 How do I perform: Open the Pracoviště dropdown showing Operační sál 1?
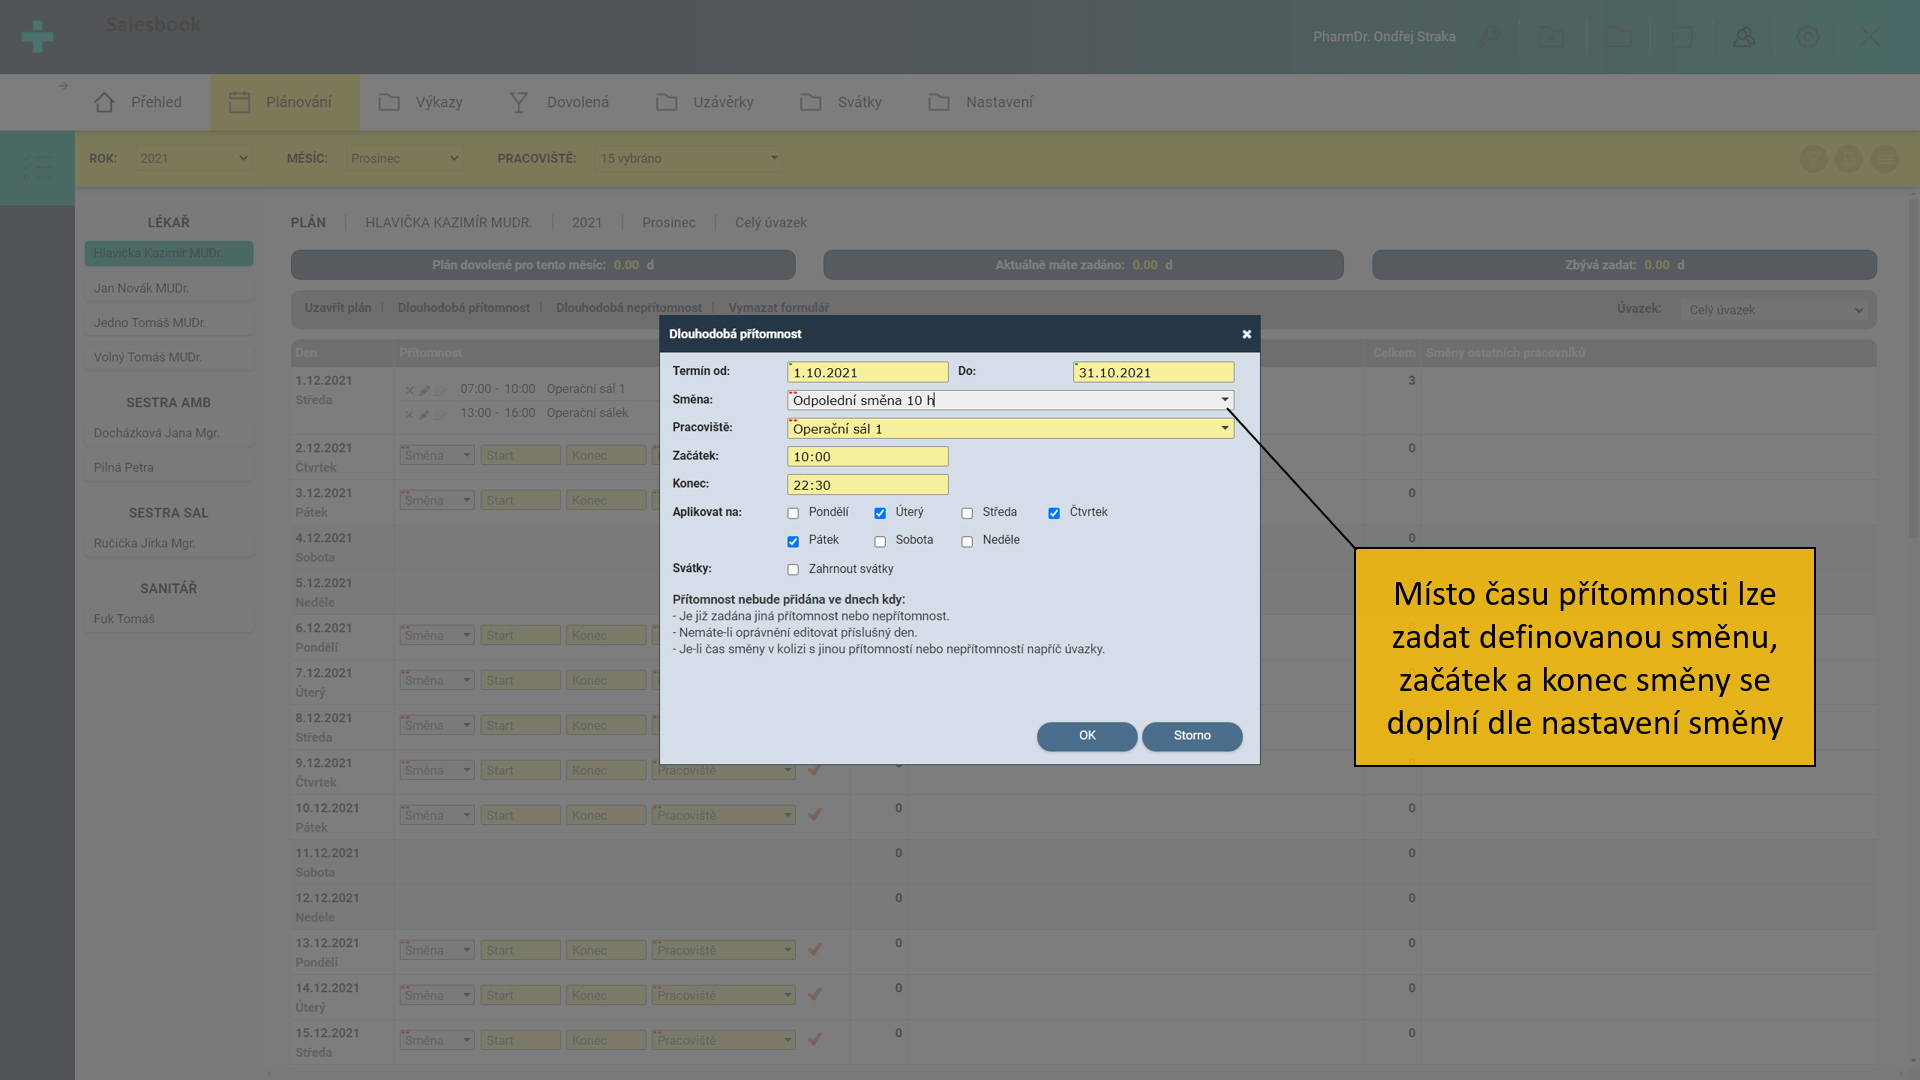click(x=1224, y=428)
